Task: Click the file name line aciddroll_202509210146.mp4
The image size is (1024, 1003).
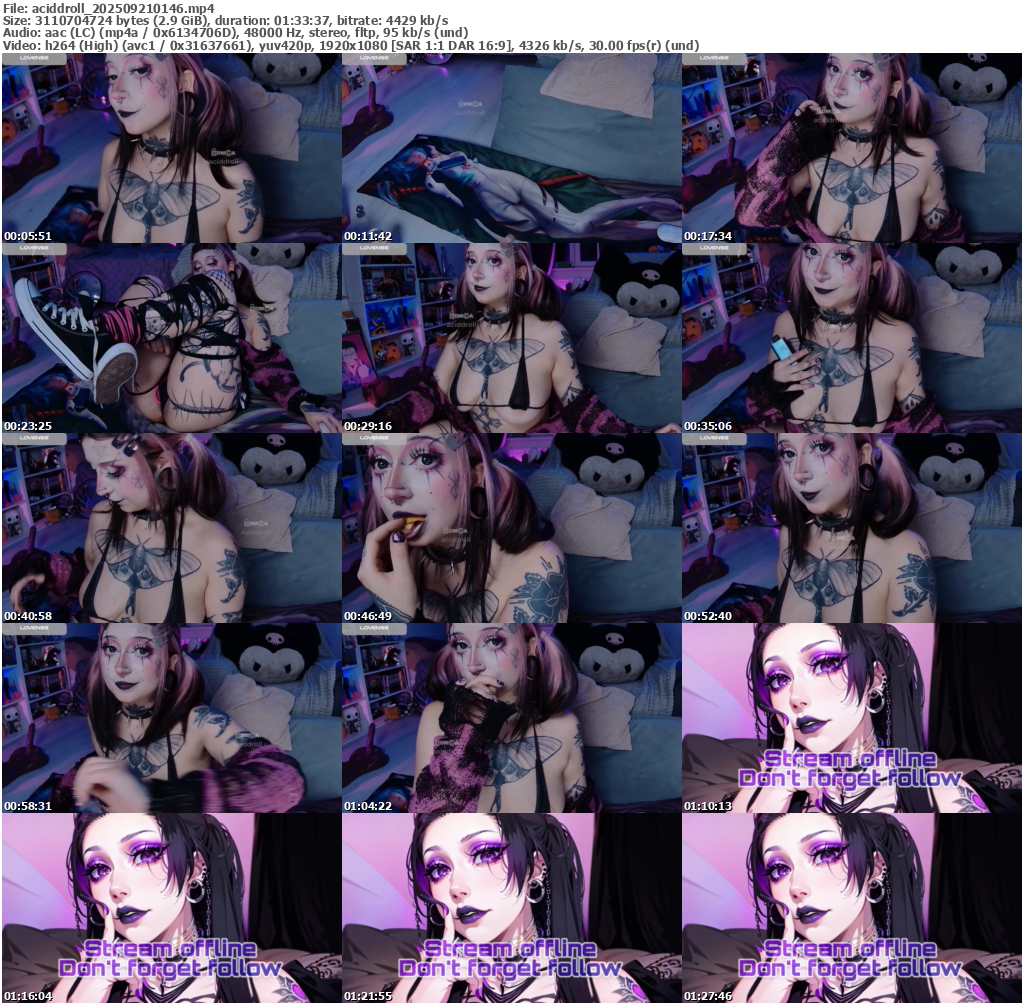Action: [108, 8]
